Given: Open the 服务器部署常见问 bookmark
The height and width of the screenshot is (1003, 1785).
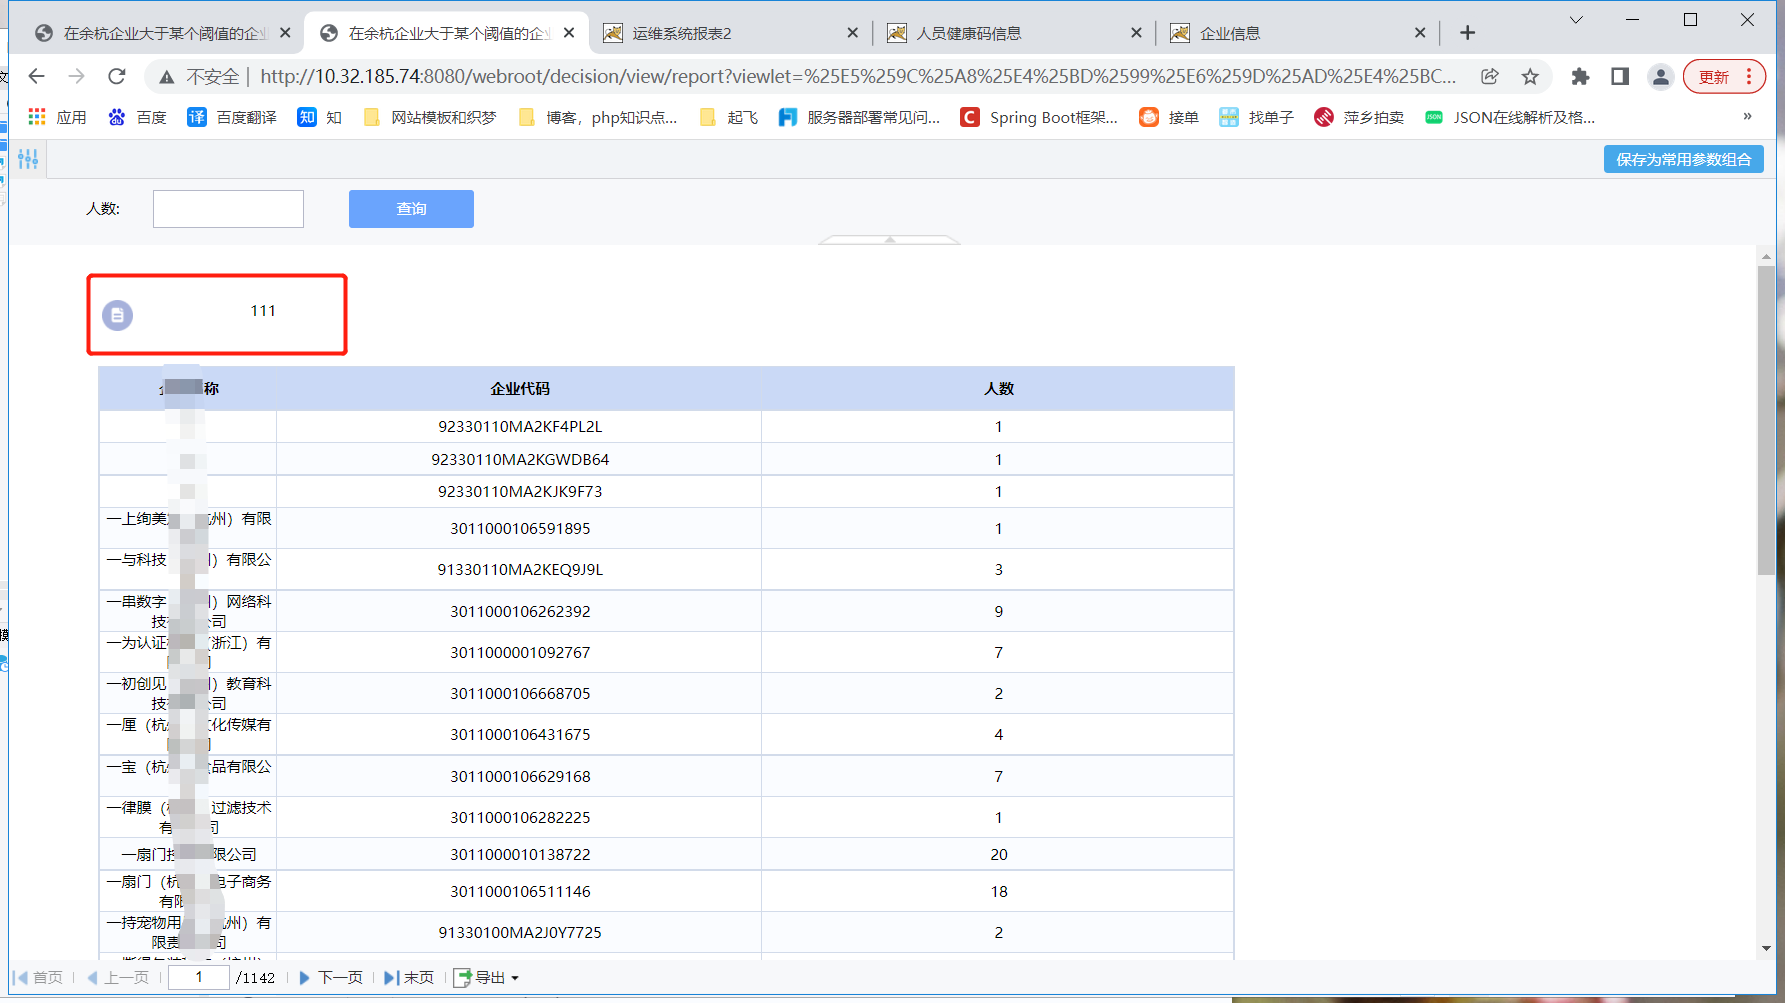Looking at the screenshot, I should 860,117.
